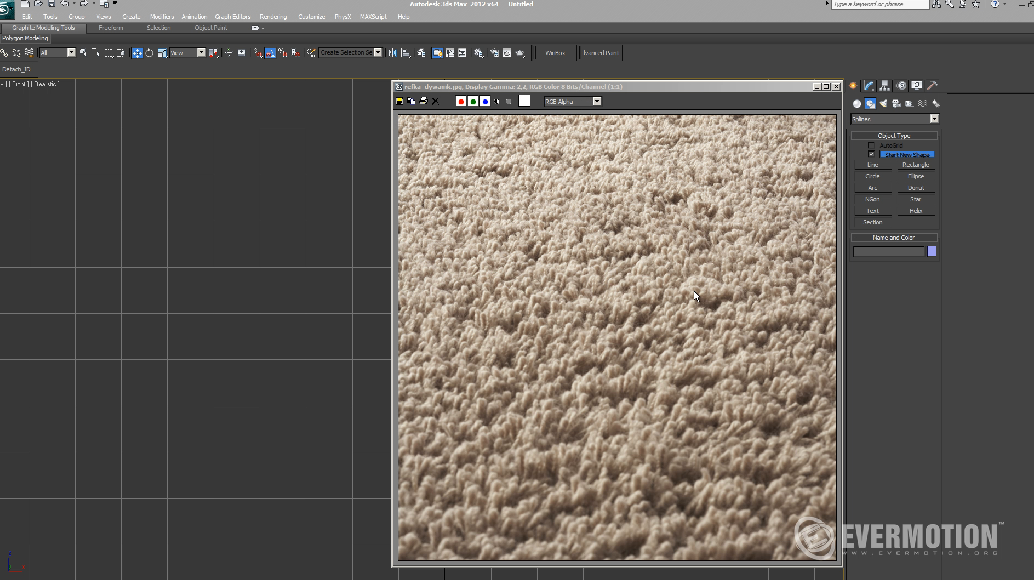This screenshot has height=580, width=1034.
Task: Open the Display command panel tab
Action: [917, 86]
